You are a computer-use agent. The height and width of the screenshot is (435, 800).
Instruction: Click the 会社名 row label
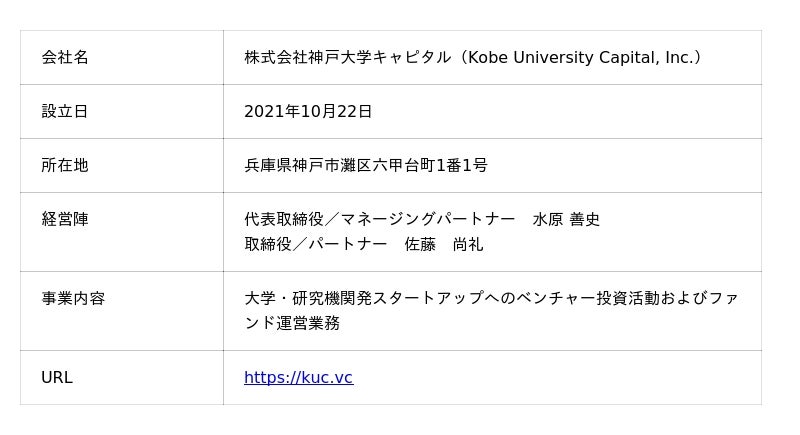[65, 57]
